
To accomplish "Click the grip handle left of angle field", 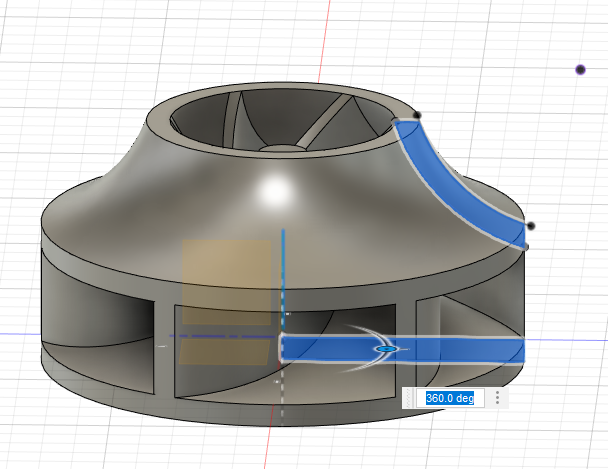I will click(409, 398).
